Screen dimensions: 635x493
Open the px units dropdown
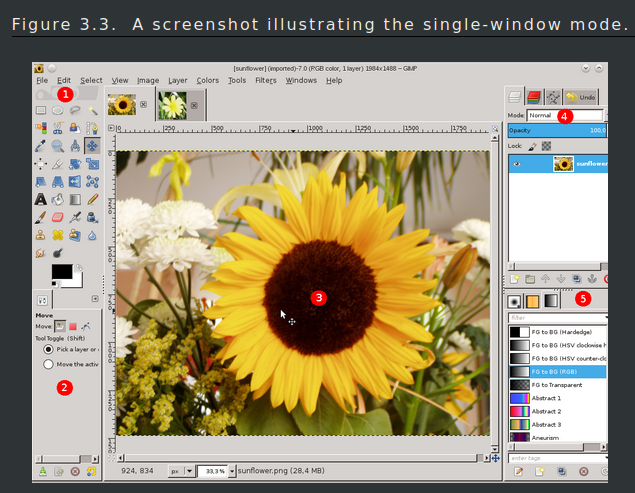181,471
